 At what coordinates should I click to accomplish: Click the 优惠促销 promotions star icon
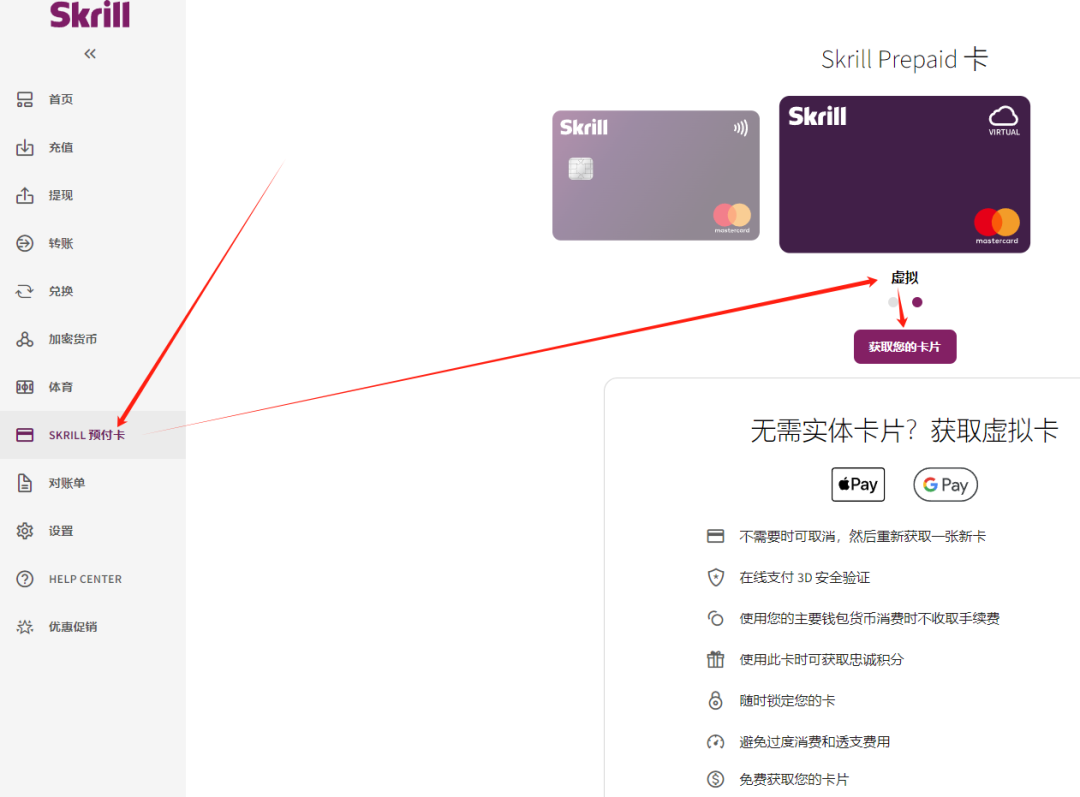pyautogui.click(x=25, y=627)
